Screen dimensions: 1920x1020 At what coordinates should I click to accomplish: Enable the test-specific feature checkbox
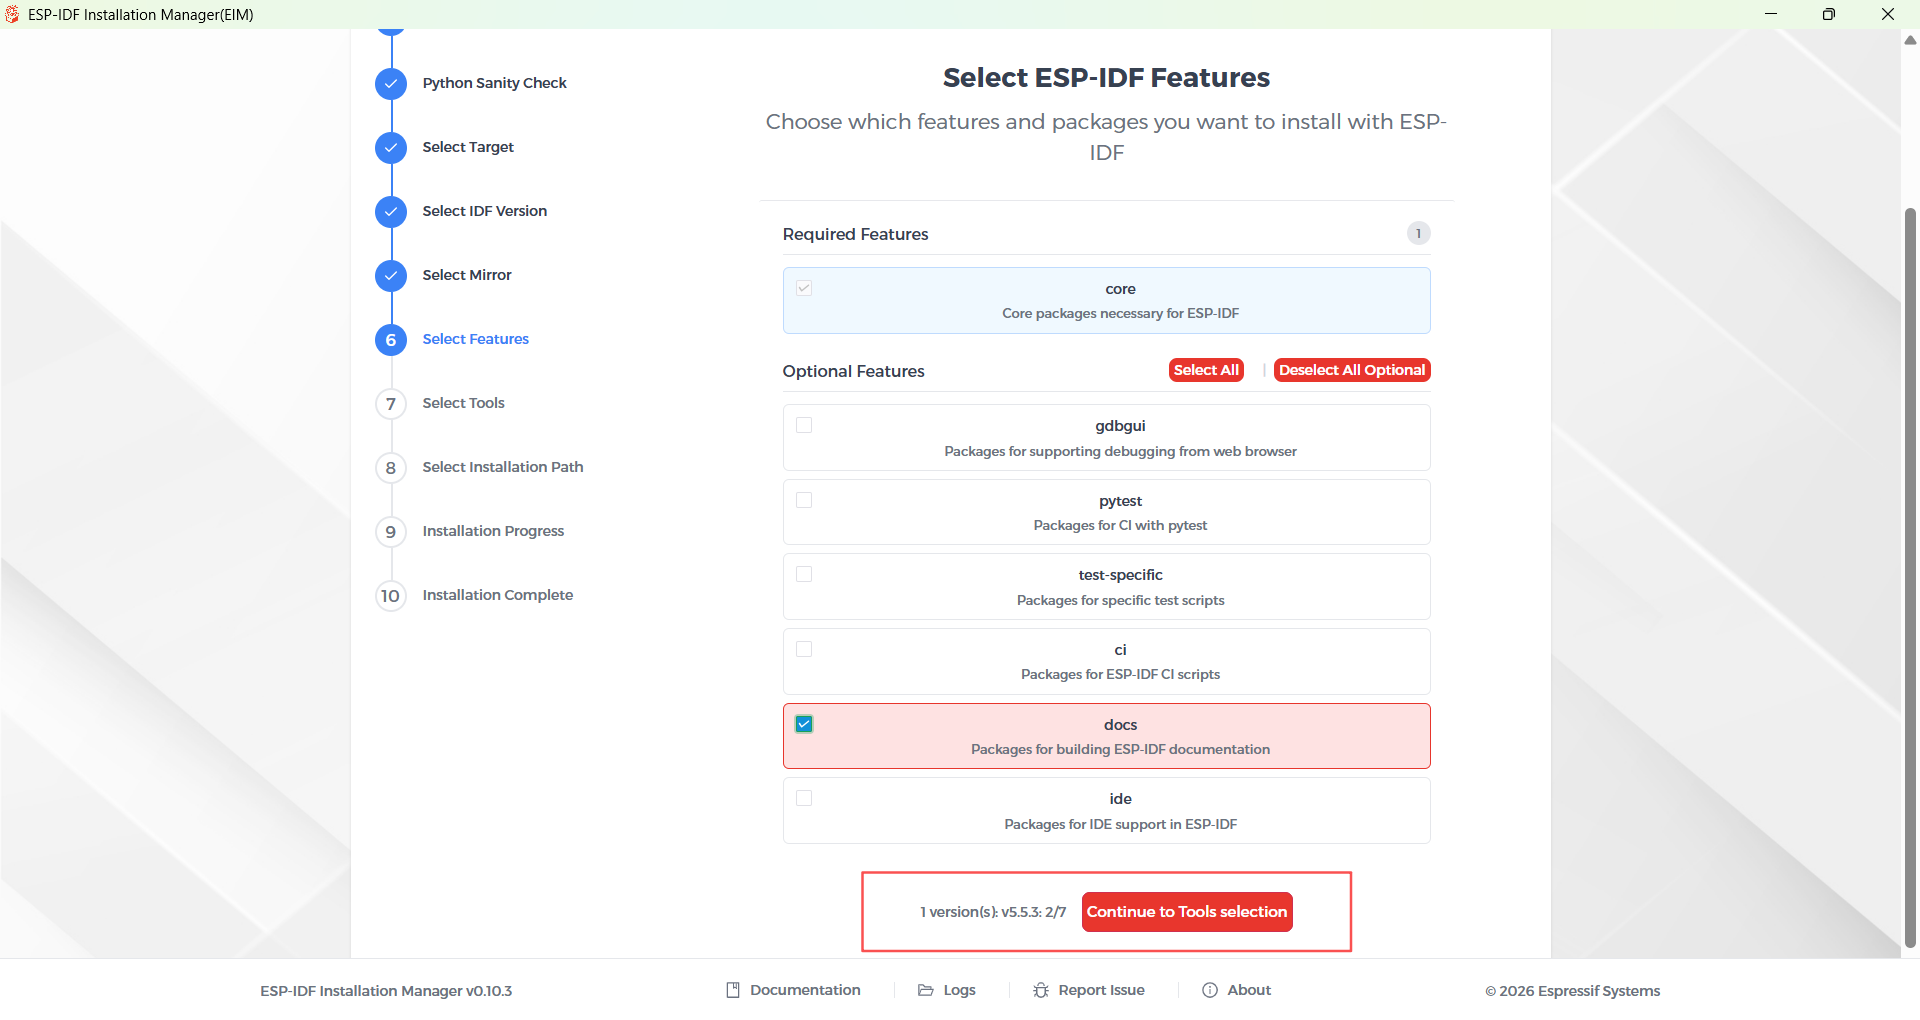(x=804, y=574)
